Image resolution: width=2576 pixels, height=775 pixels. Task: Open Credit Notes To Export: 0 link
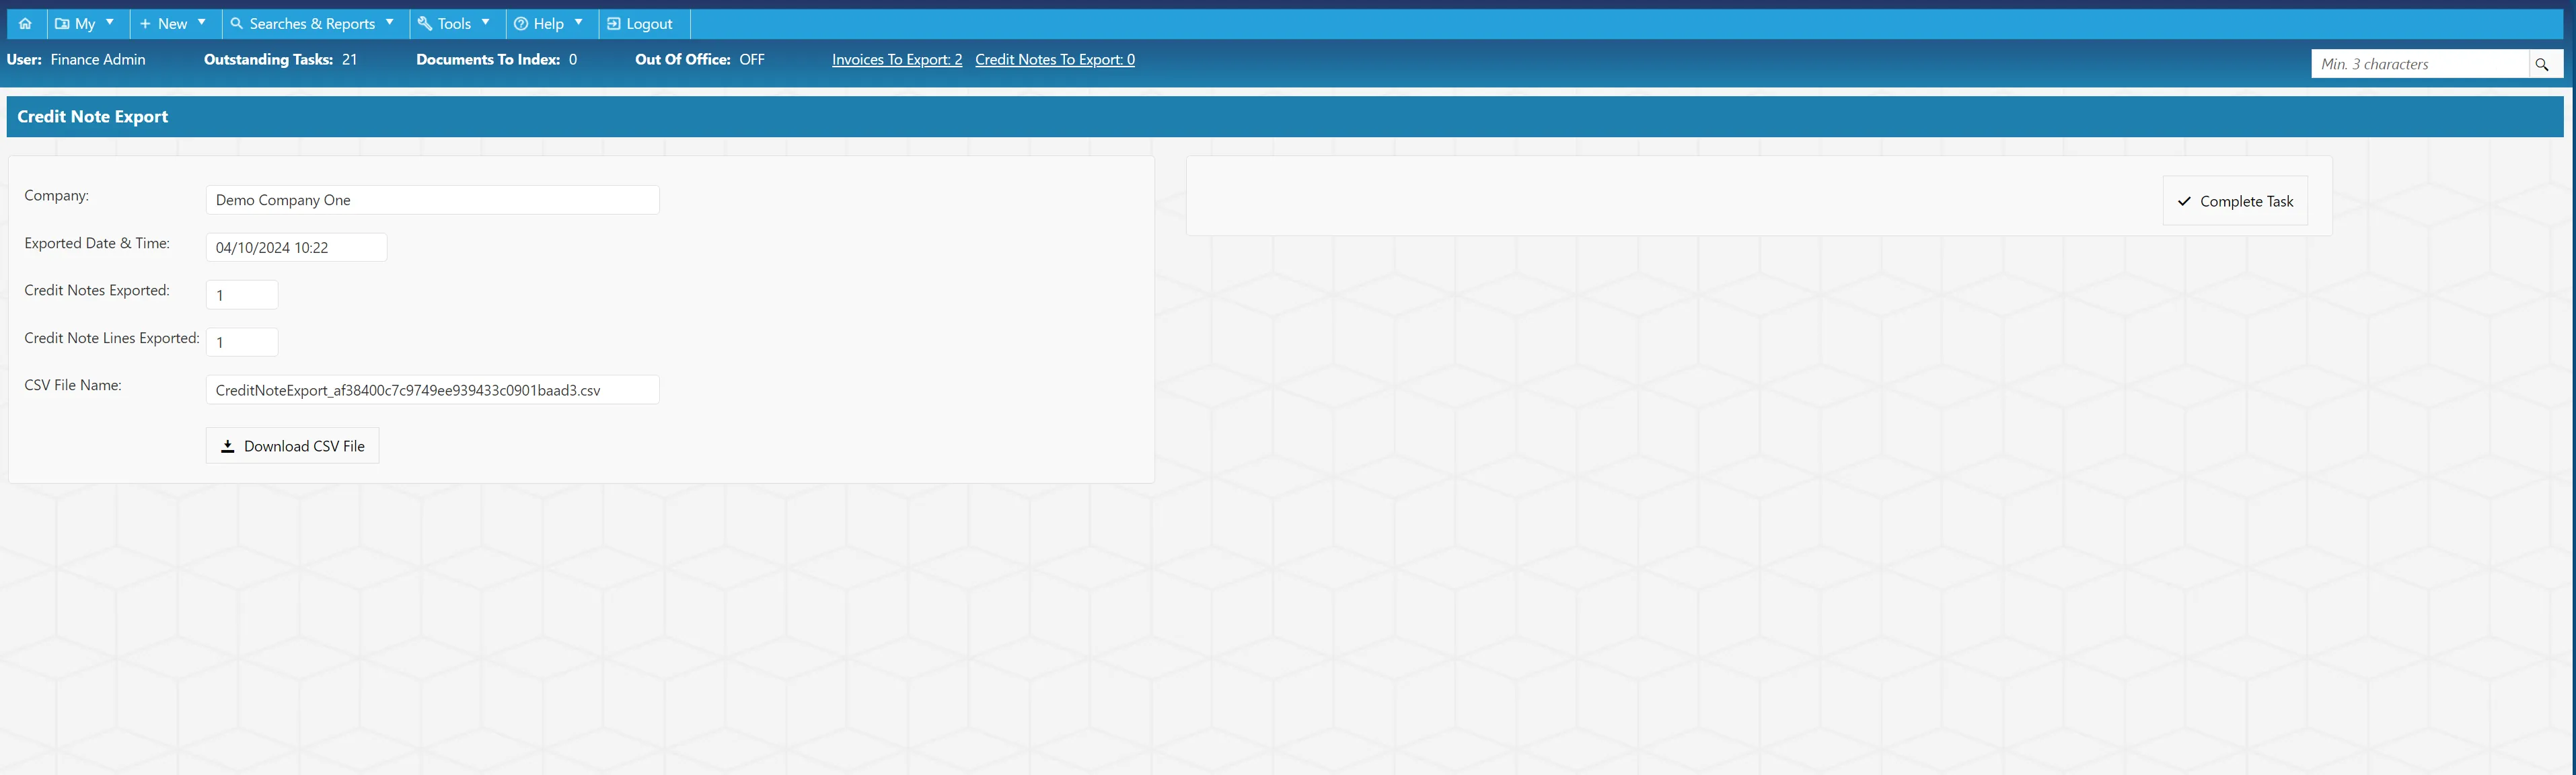tap(1055, 60)
